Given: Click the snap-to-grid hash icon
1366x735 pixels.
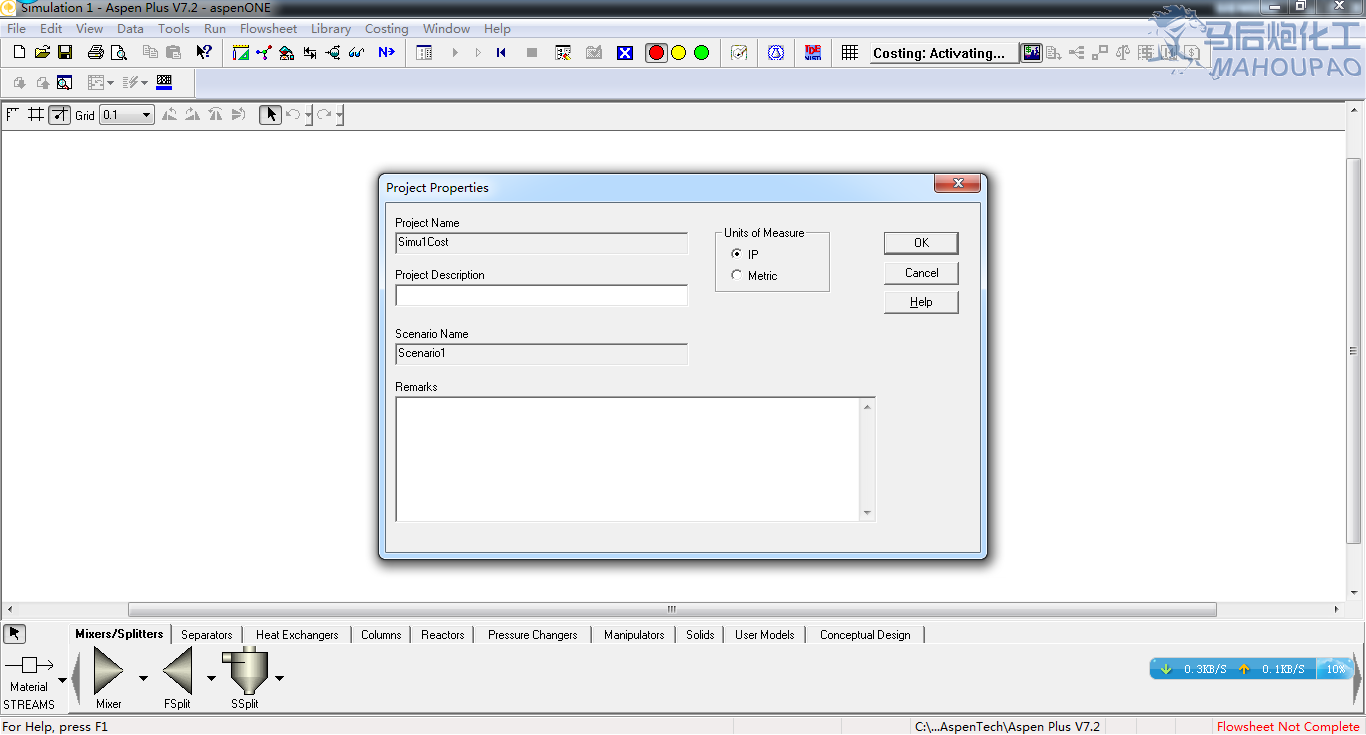Looking at the screenshot, I should 36,114.
